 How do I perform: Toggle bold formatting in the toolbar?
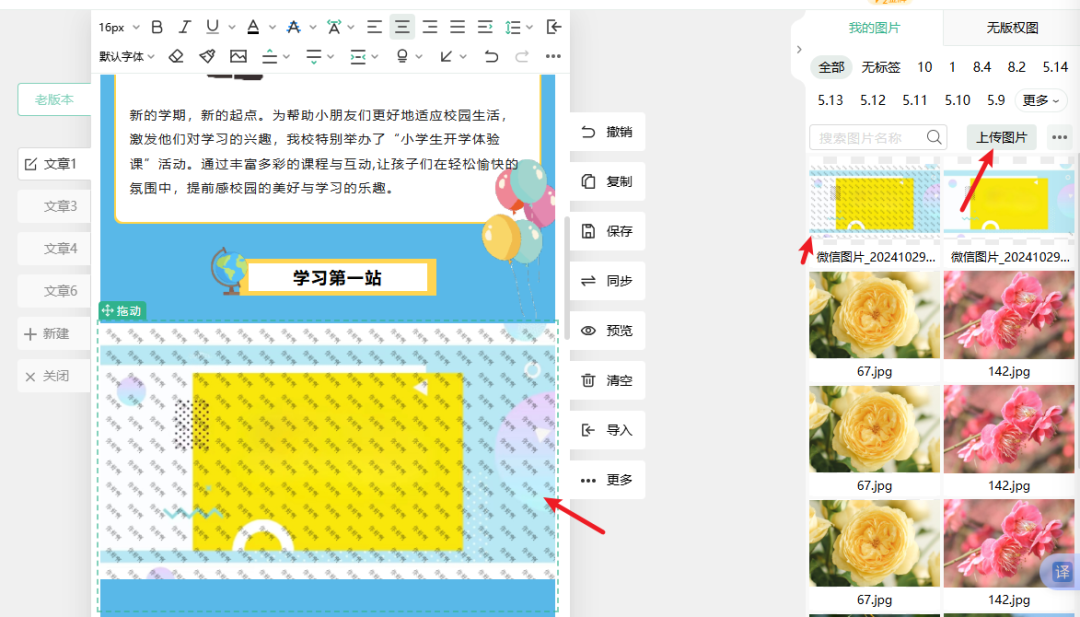(x=157, y=27)
